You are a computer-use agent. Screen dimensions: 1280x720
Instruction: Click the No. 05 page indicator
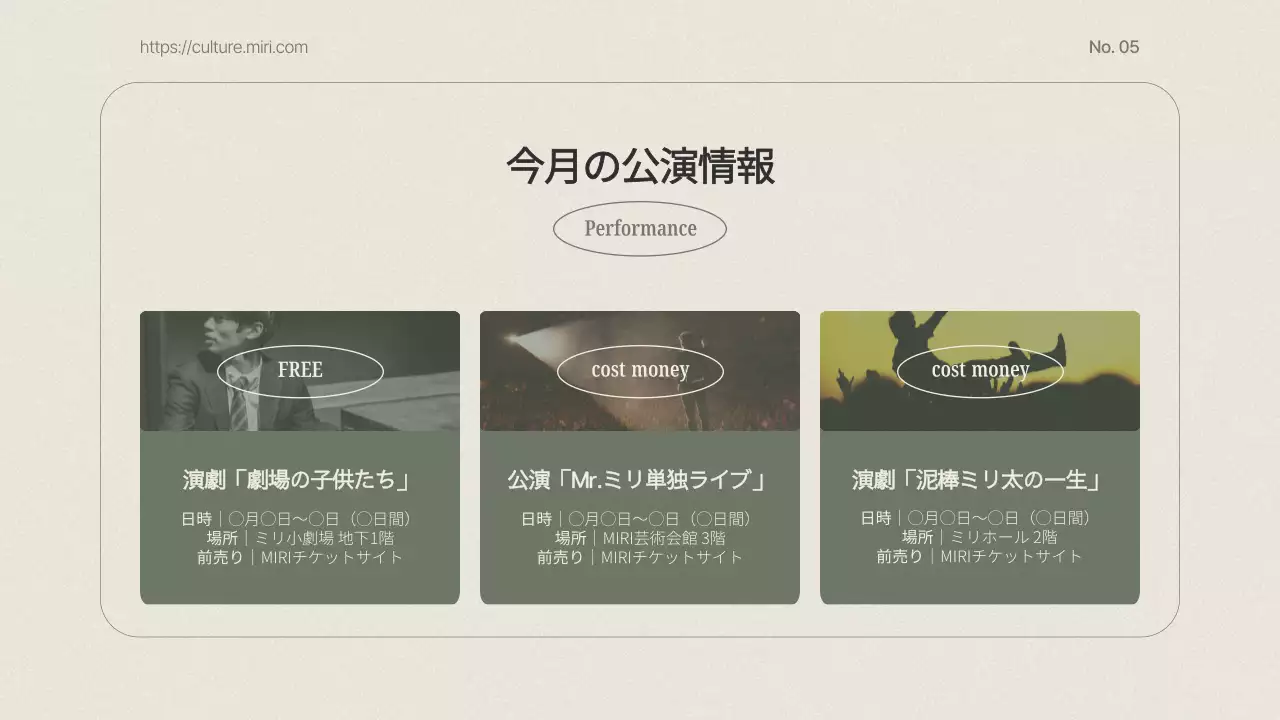[x=1115, y=46]
